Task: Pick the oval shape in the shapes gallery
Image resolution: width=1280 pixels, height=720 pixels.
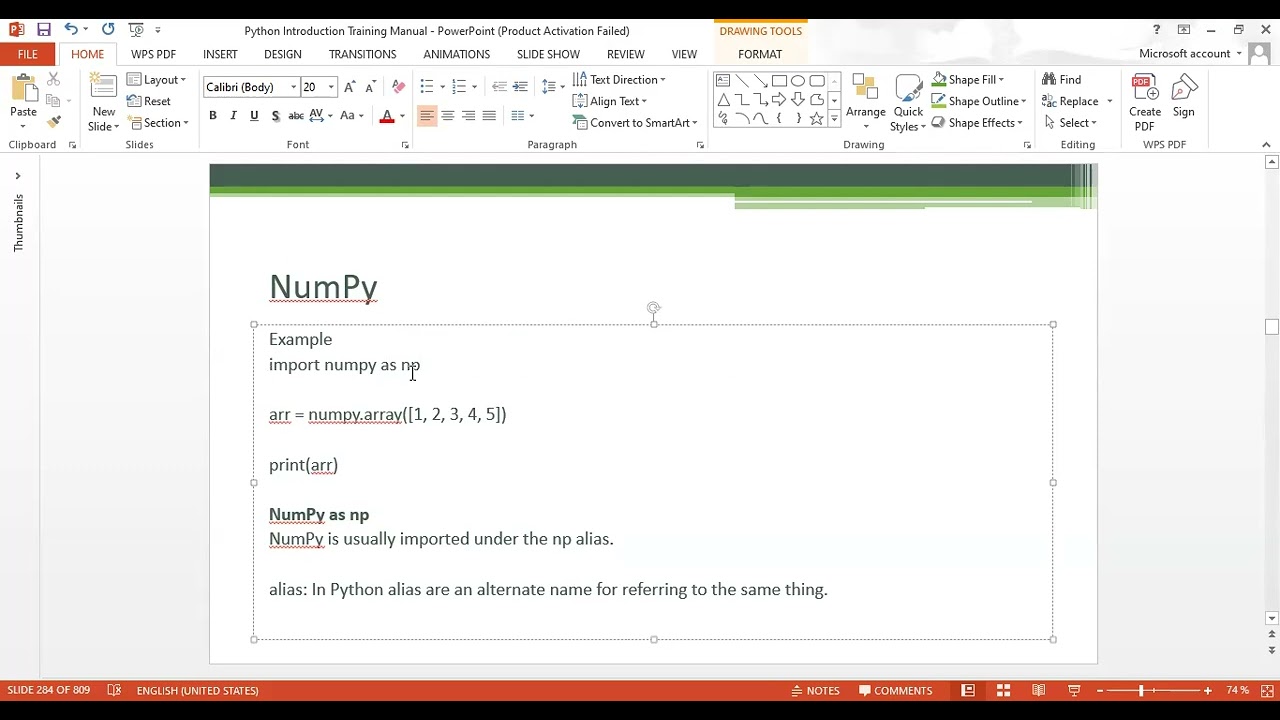Action: [798, 81]
